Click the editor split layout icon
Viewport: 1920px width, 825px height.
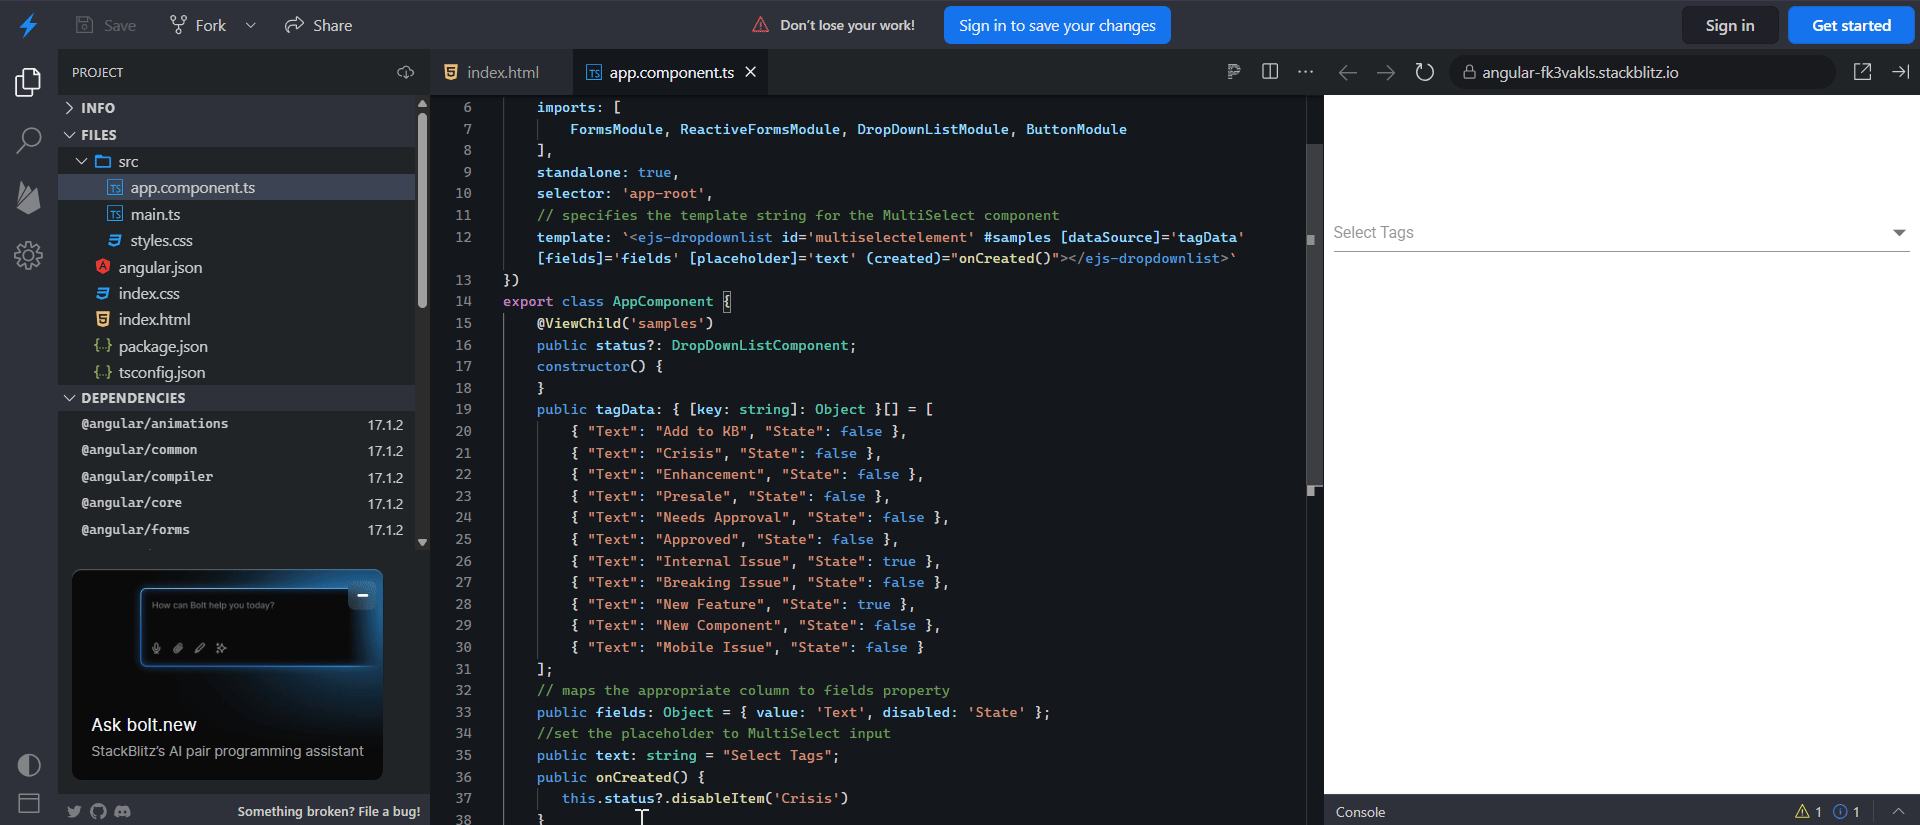tap(1270, 72)
